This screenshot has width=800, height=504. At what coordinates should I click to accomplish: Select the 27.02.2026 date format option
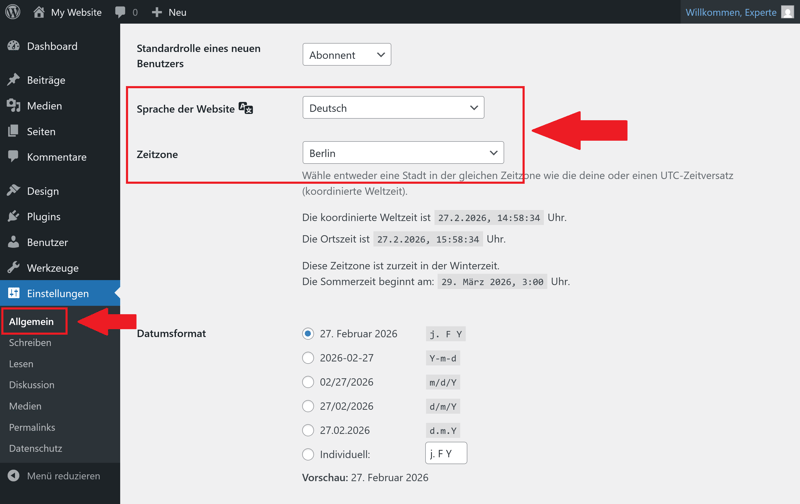click(308, 430)
